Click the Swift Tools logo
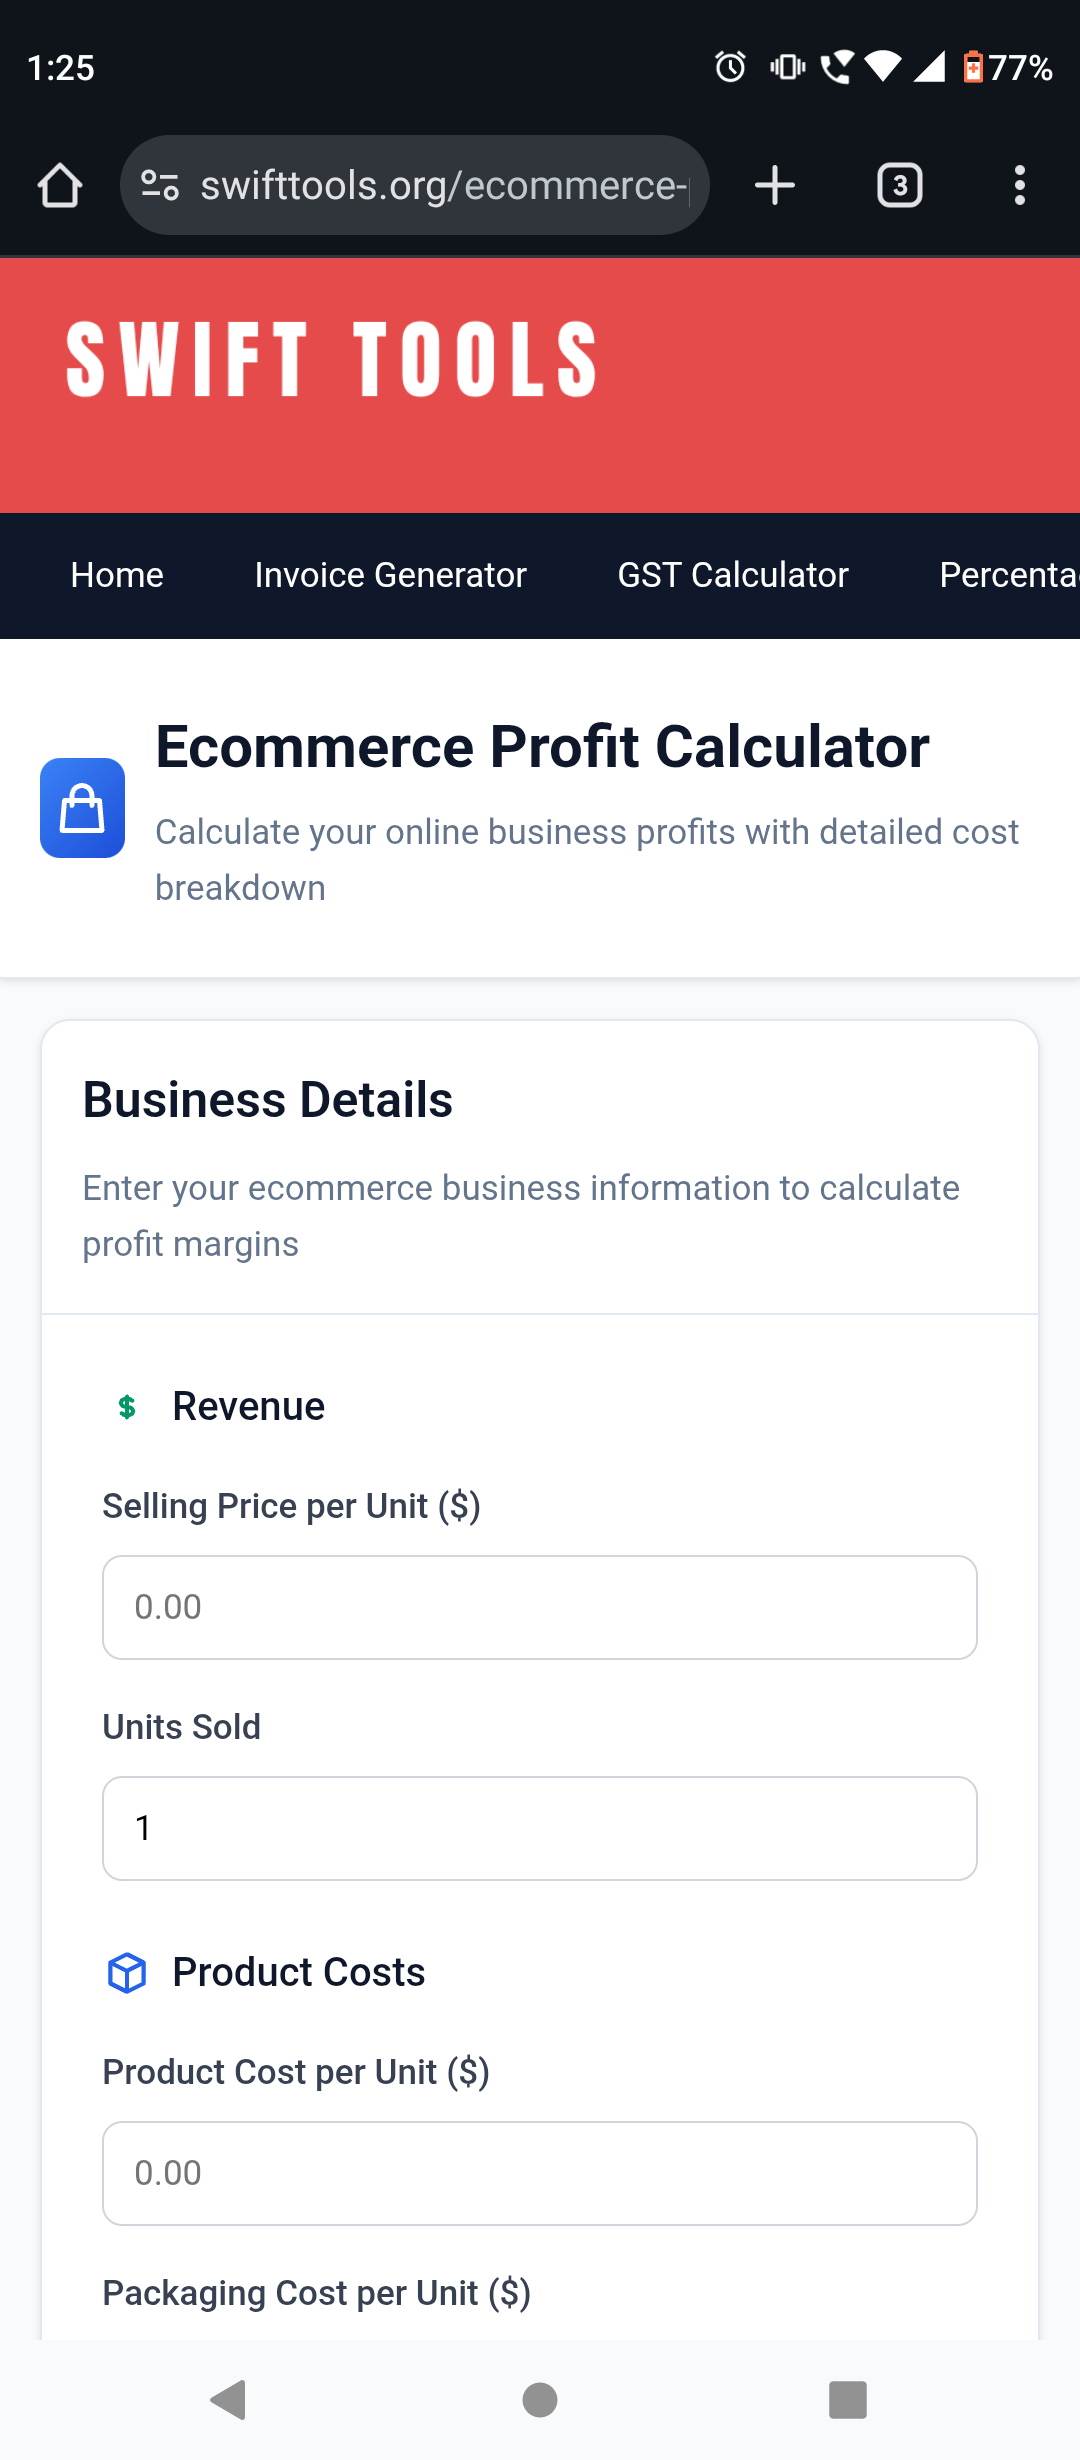The width and height of the screenshot is (1080, 2460). [331, 360]
